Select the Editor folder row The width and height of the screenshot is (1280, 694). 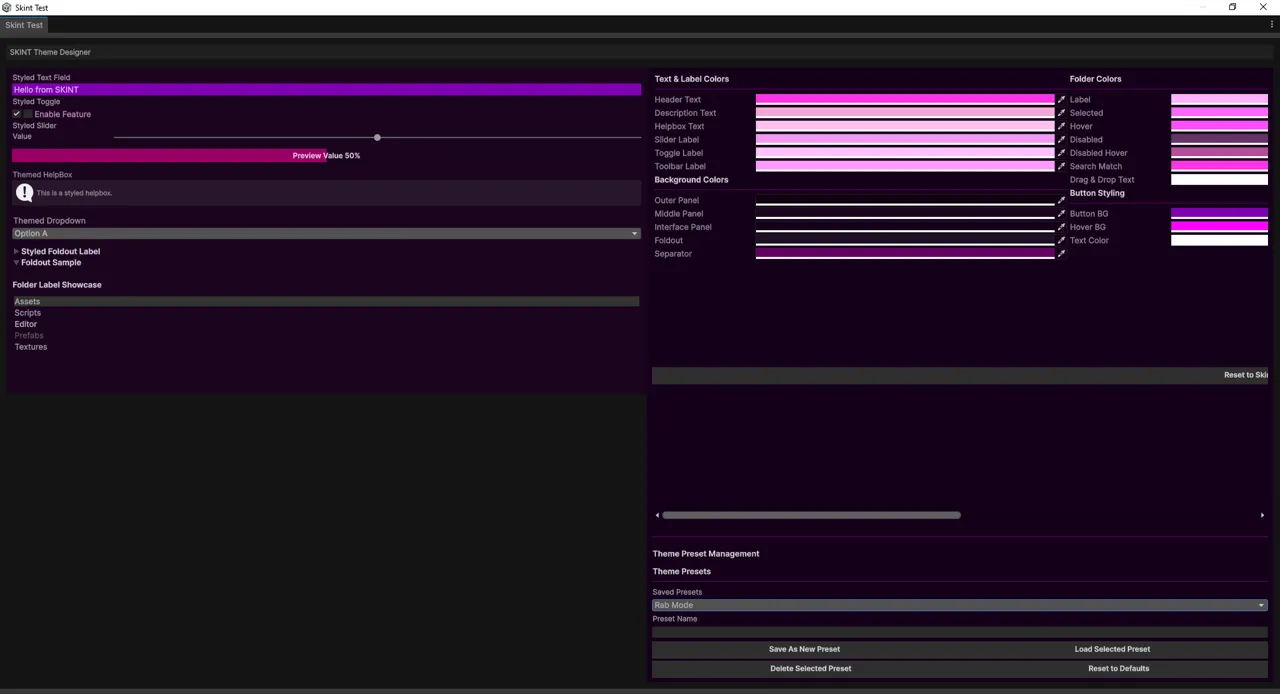[326, 324]
